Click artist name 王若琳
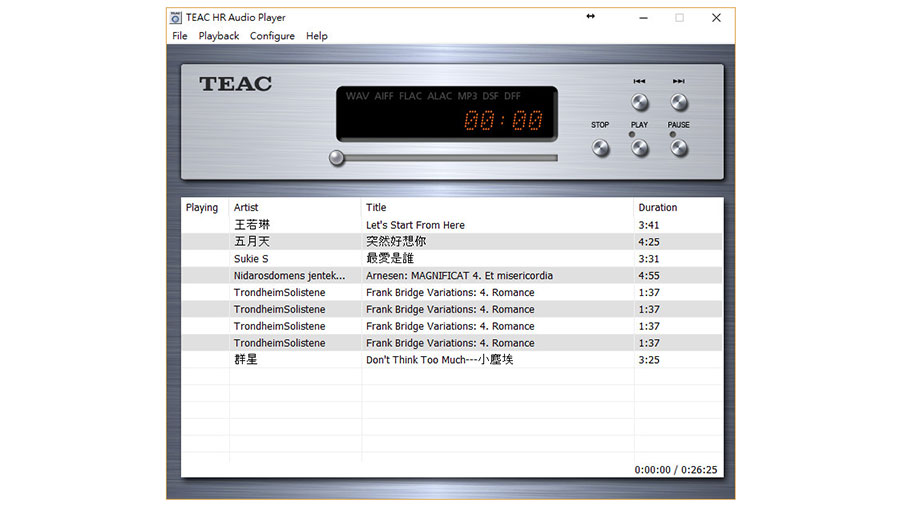The image size is (900, 507). click(x=251, y=225)
